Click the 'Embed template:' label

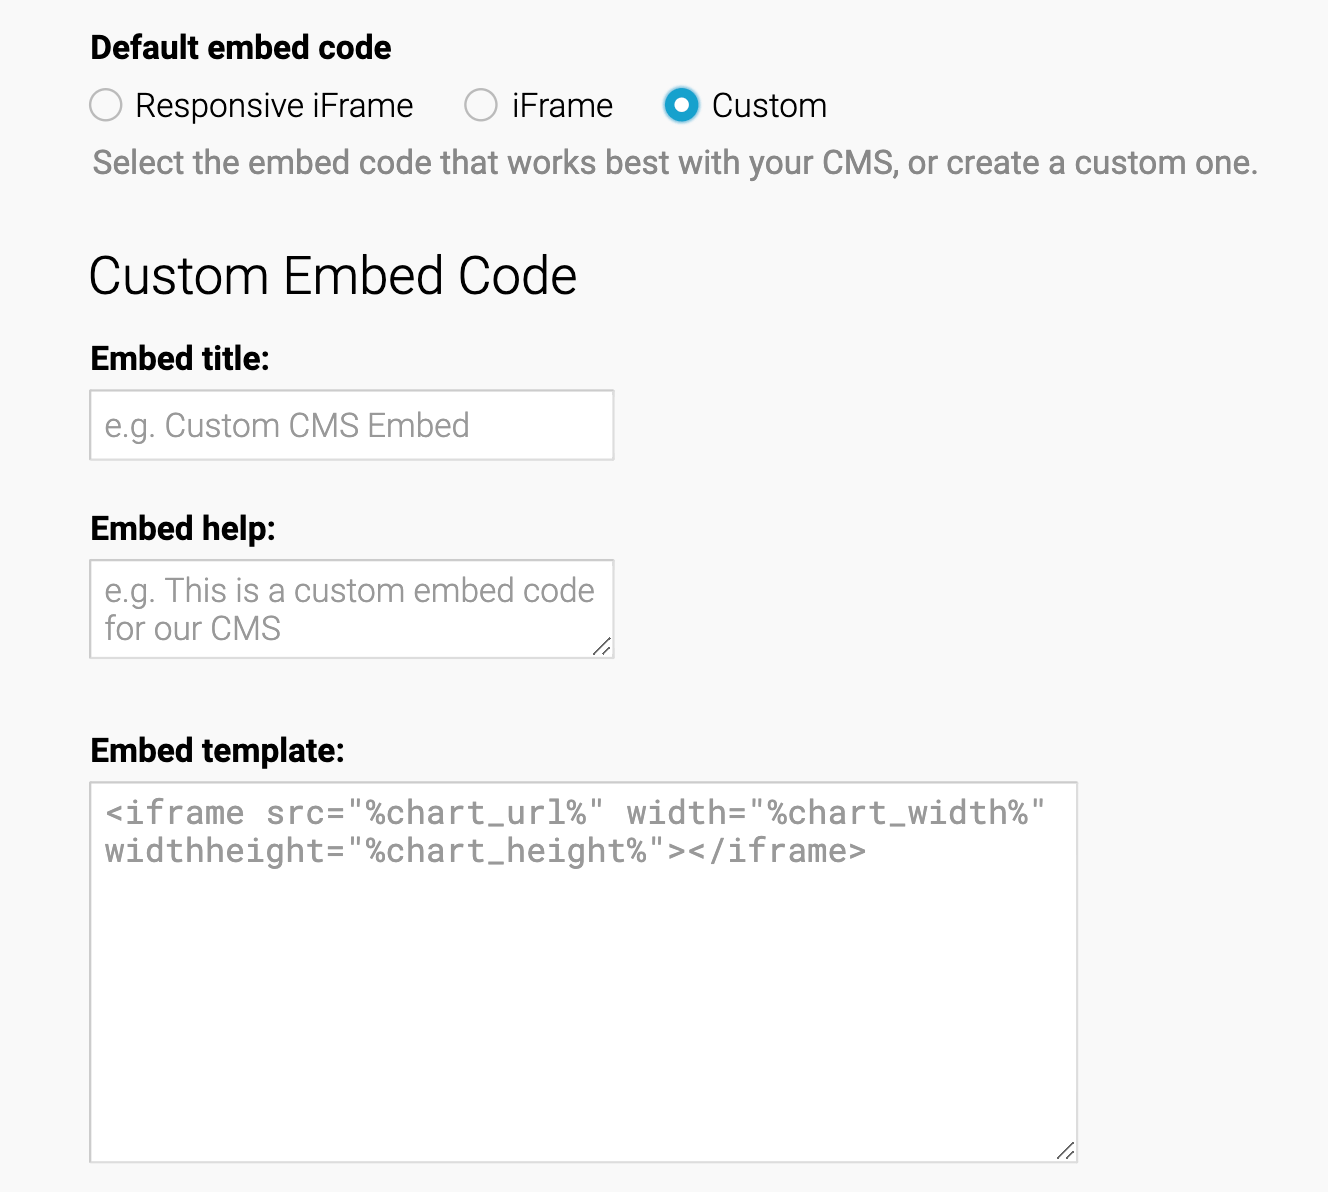[219, 750]
